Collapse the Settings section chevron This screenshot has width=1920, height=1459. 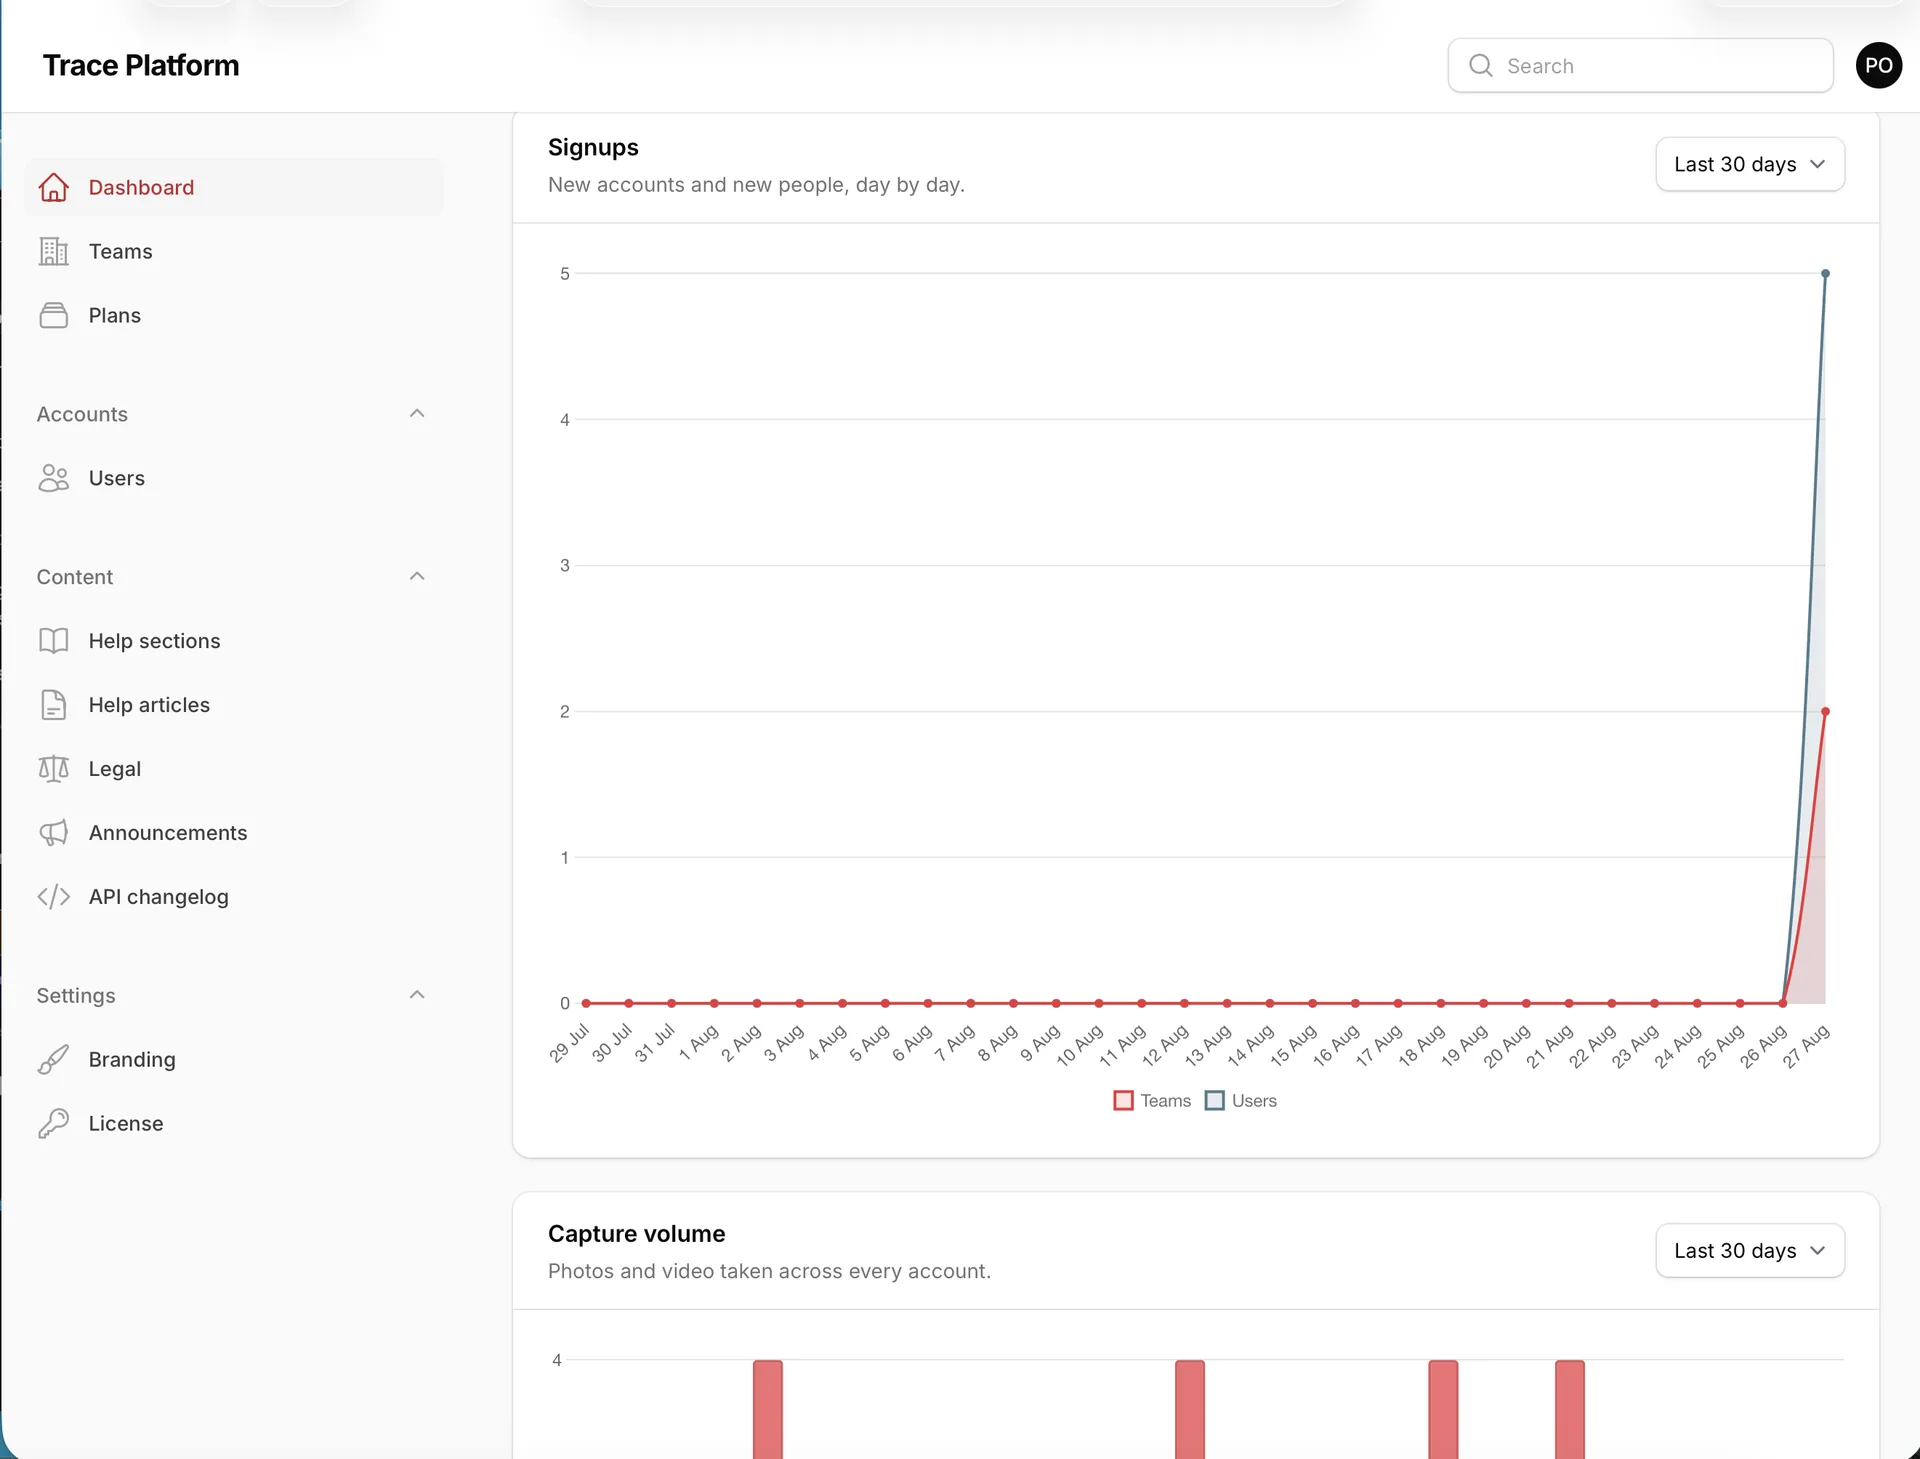point(418,994)
